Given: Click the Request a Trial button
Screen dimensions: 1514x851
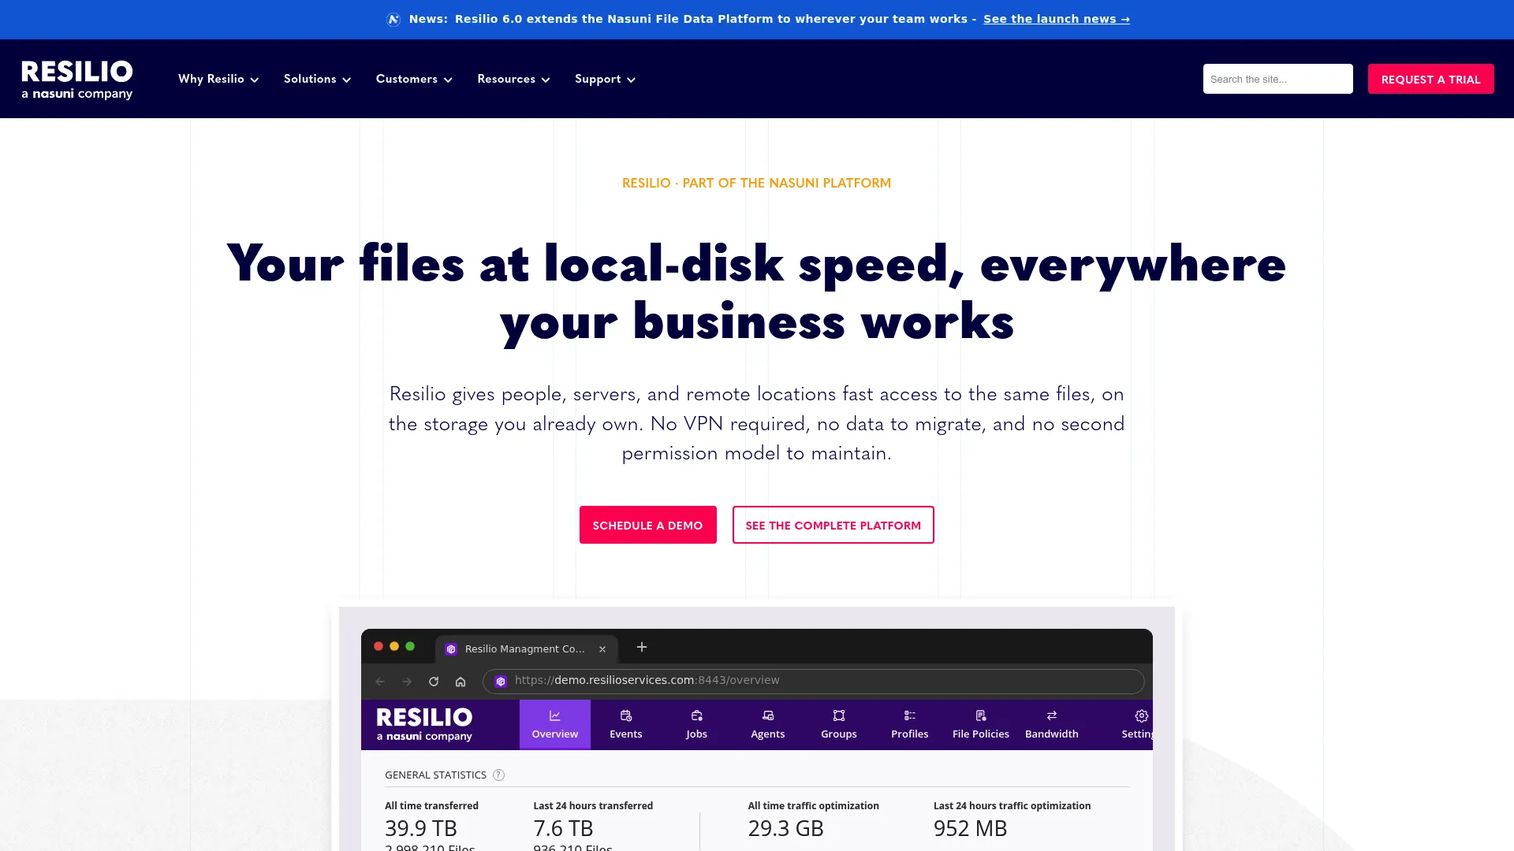Looking at the screenshot, I should [1431, 79].
